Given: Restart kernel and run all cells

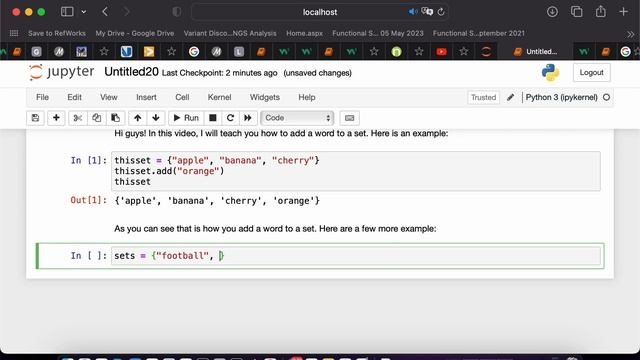Looking at the screenshot, I should 248,118.
